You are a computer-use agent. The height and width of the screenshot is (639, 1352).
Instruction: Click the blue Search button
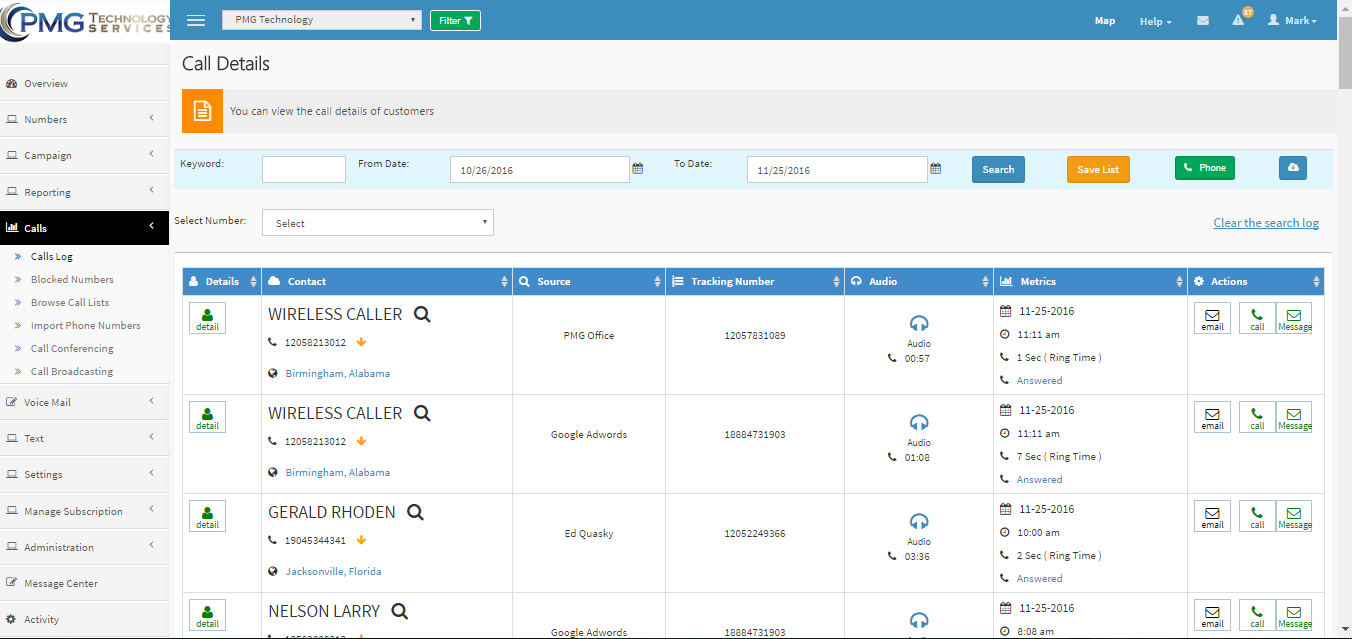click(998, 169)
